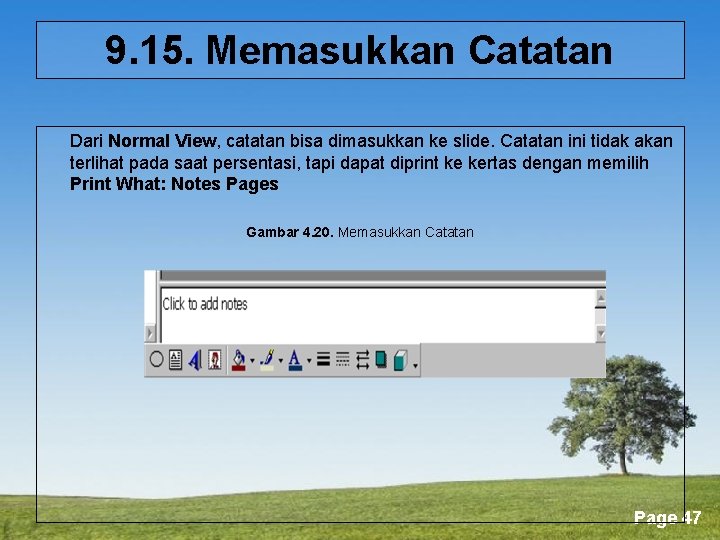Viewport: 720px width, 540px height.
Task: Click notes pane scroll down arrow
Action: pos(601,334)
